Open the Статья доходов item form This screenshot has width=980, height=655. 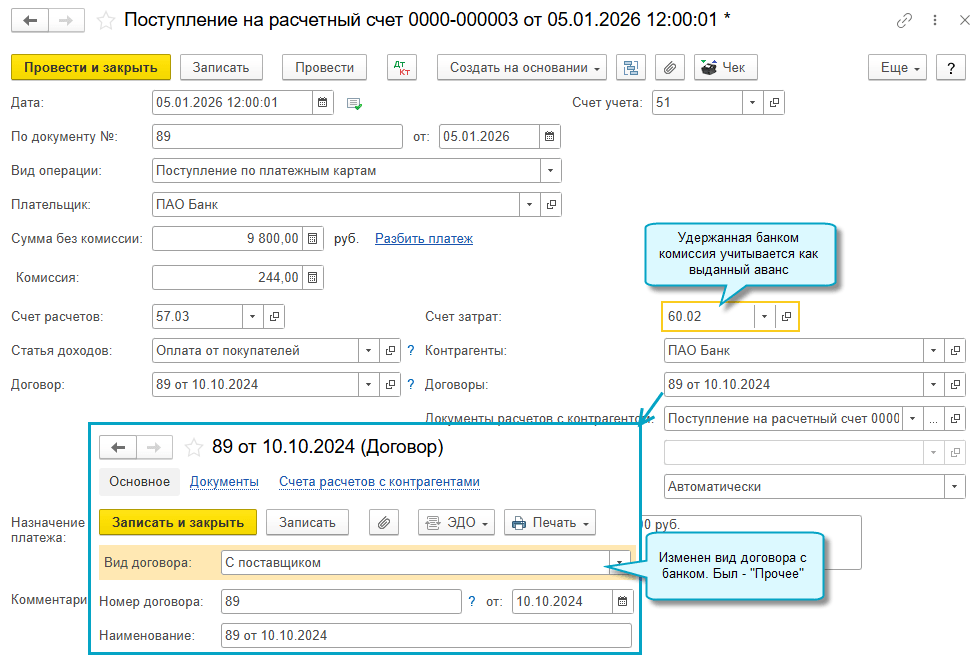click(390, 351)
